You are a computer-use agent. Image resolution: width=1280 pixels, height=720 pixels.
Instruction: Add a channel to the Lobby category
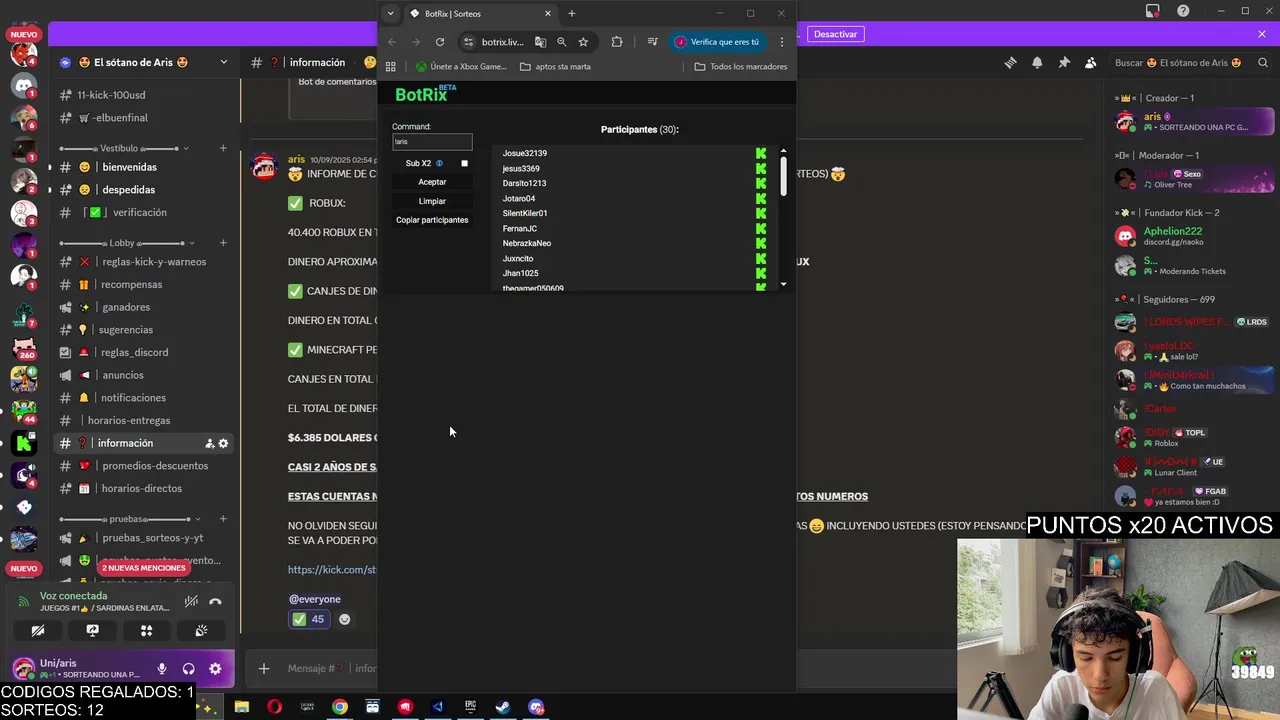[223, 243]
